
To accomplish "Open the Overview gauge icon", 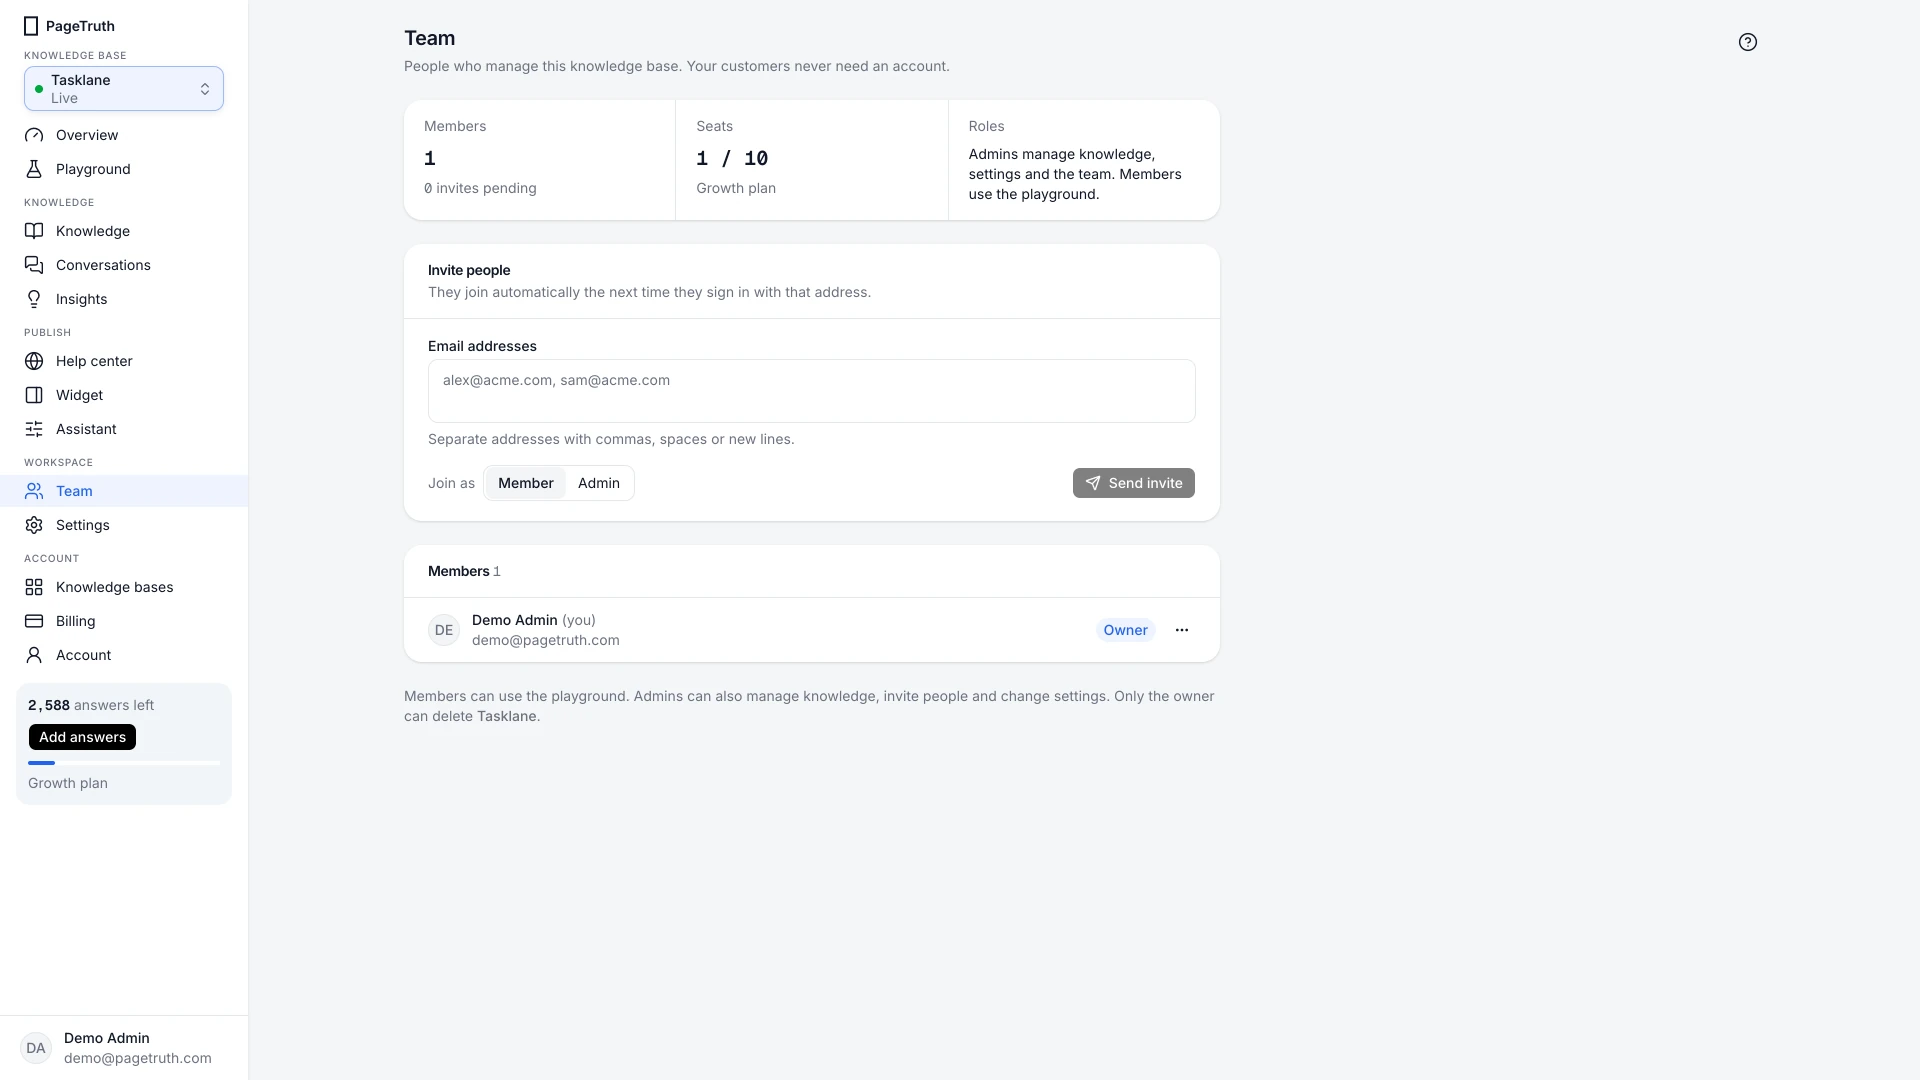I will click(34, 135).
